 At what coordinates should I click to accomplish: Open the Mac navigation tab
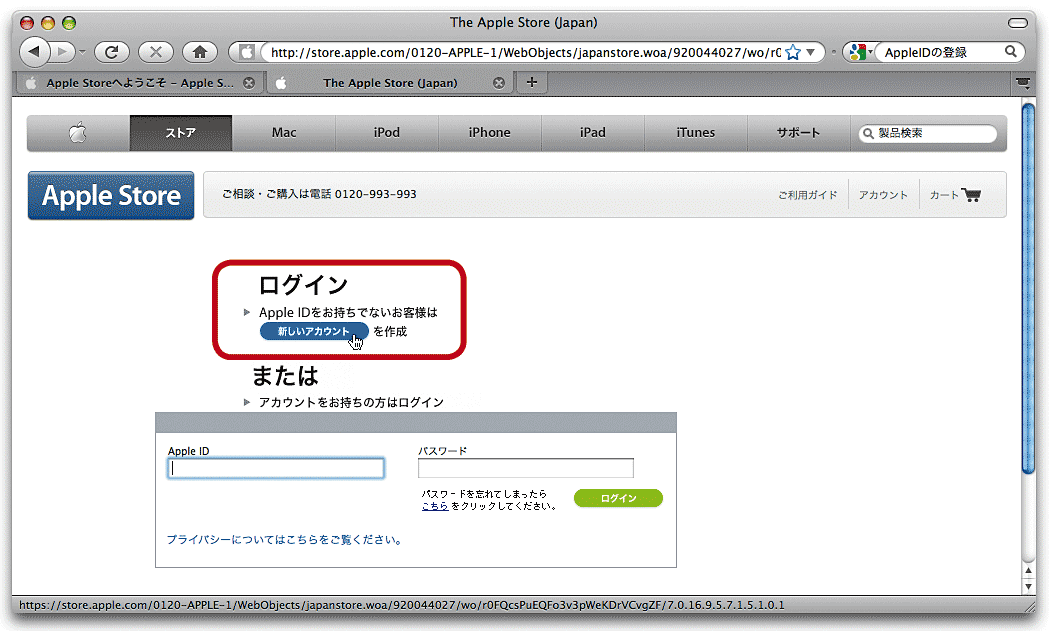[284, 132]
